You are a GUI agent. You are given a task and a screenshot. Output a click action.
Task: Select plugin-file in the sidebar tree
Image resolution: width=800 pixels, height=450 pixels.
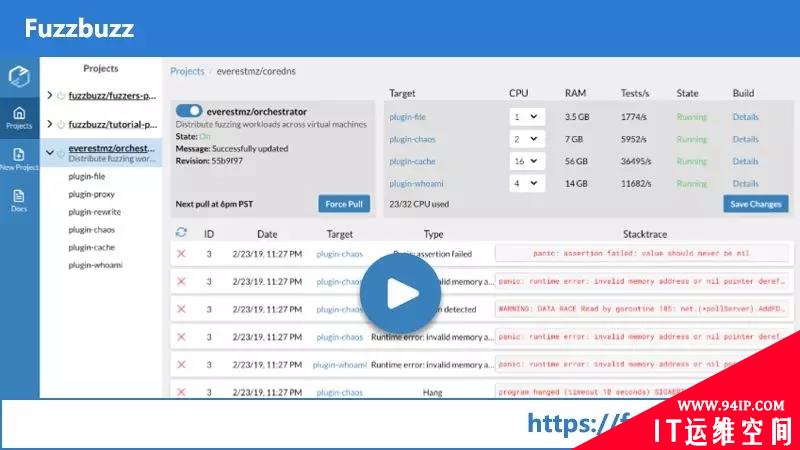87,176
